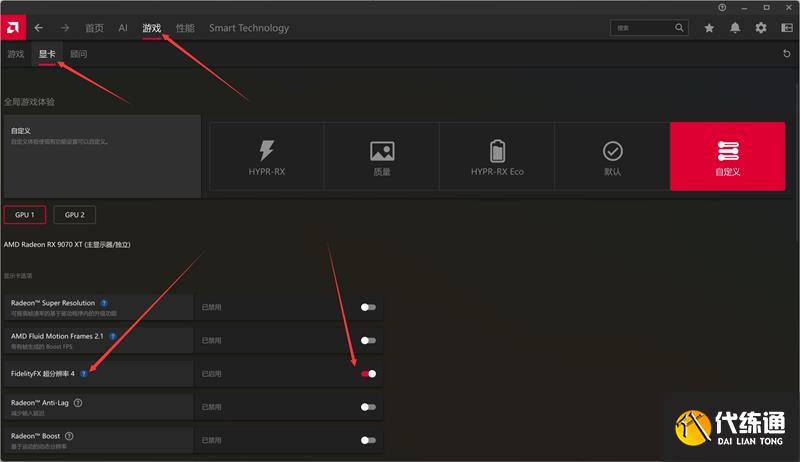Viewport: 800px width, 462px height.
Task: Go forward with the right arrow
Action: coord(65,28)
